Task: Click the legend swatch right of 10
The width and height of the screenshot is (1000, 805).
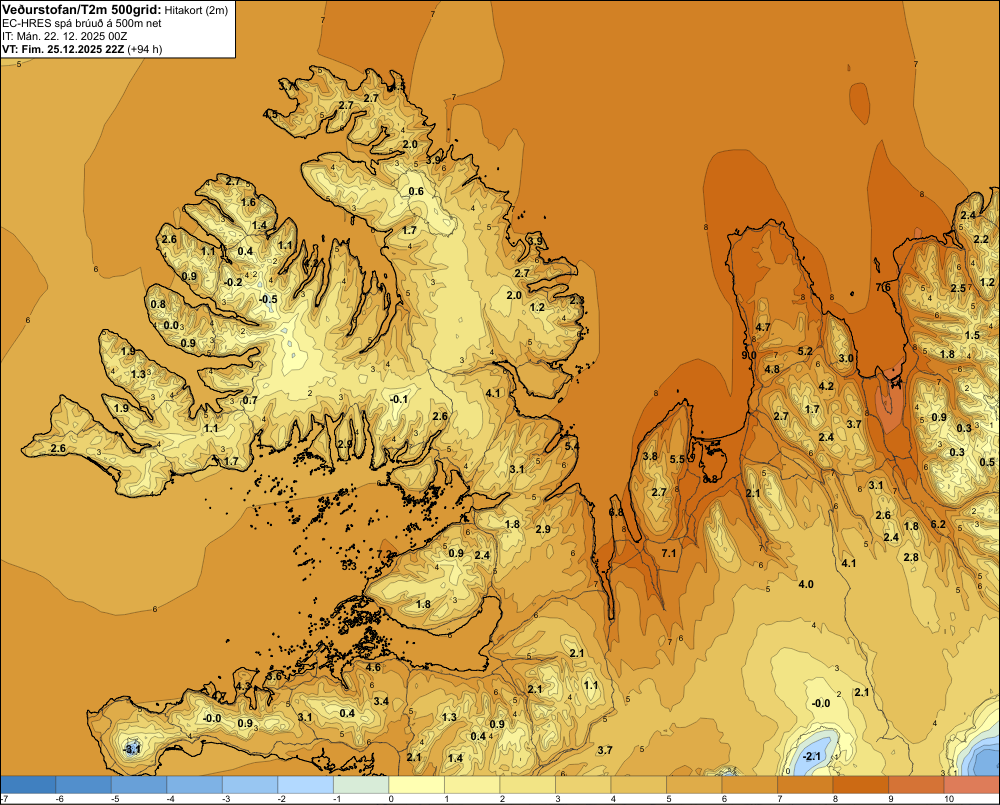Action: 971,785
